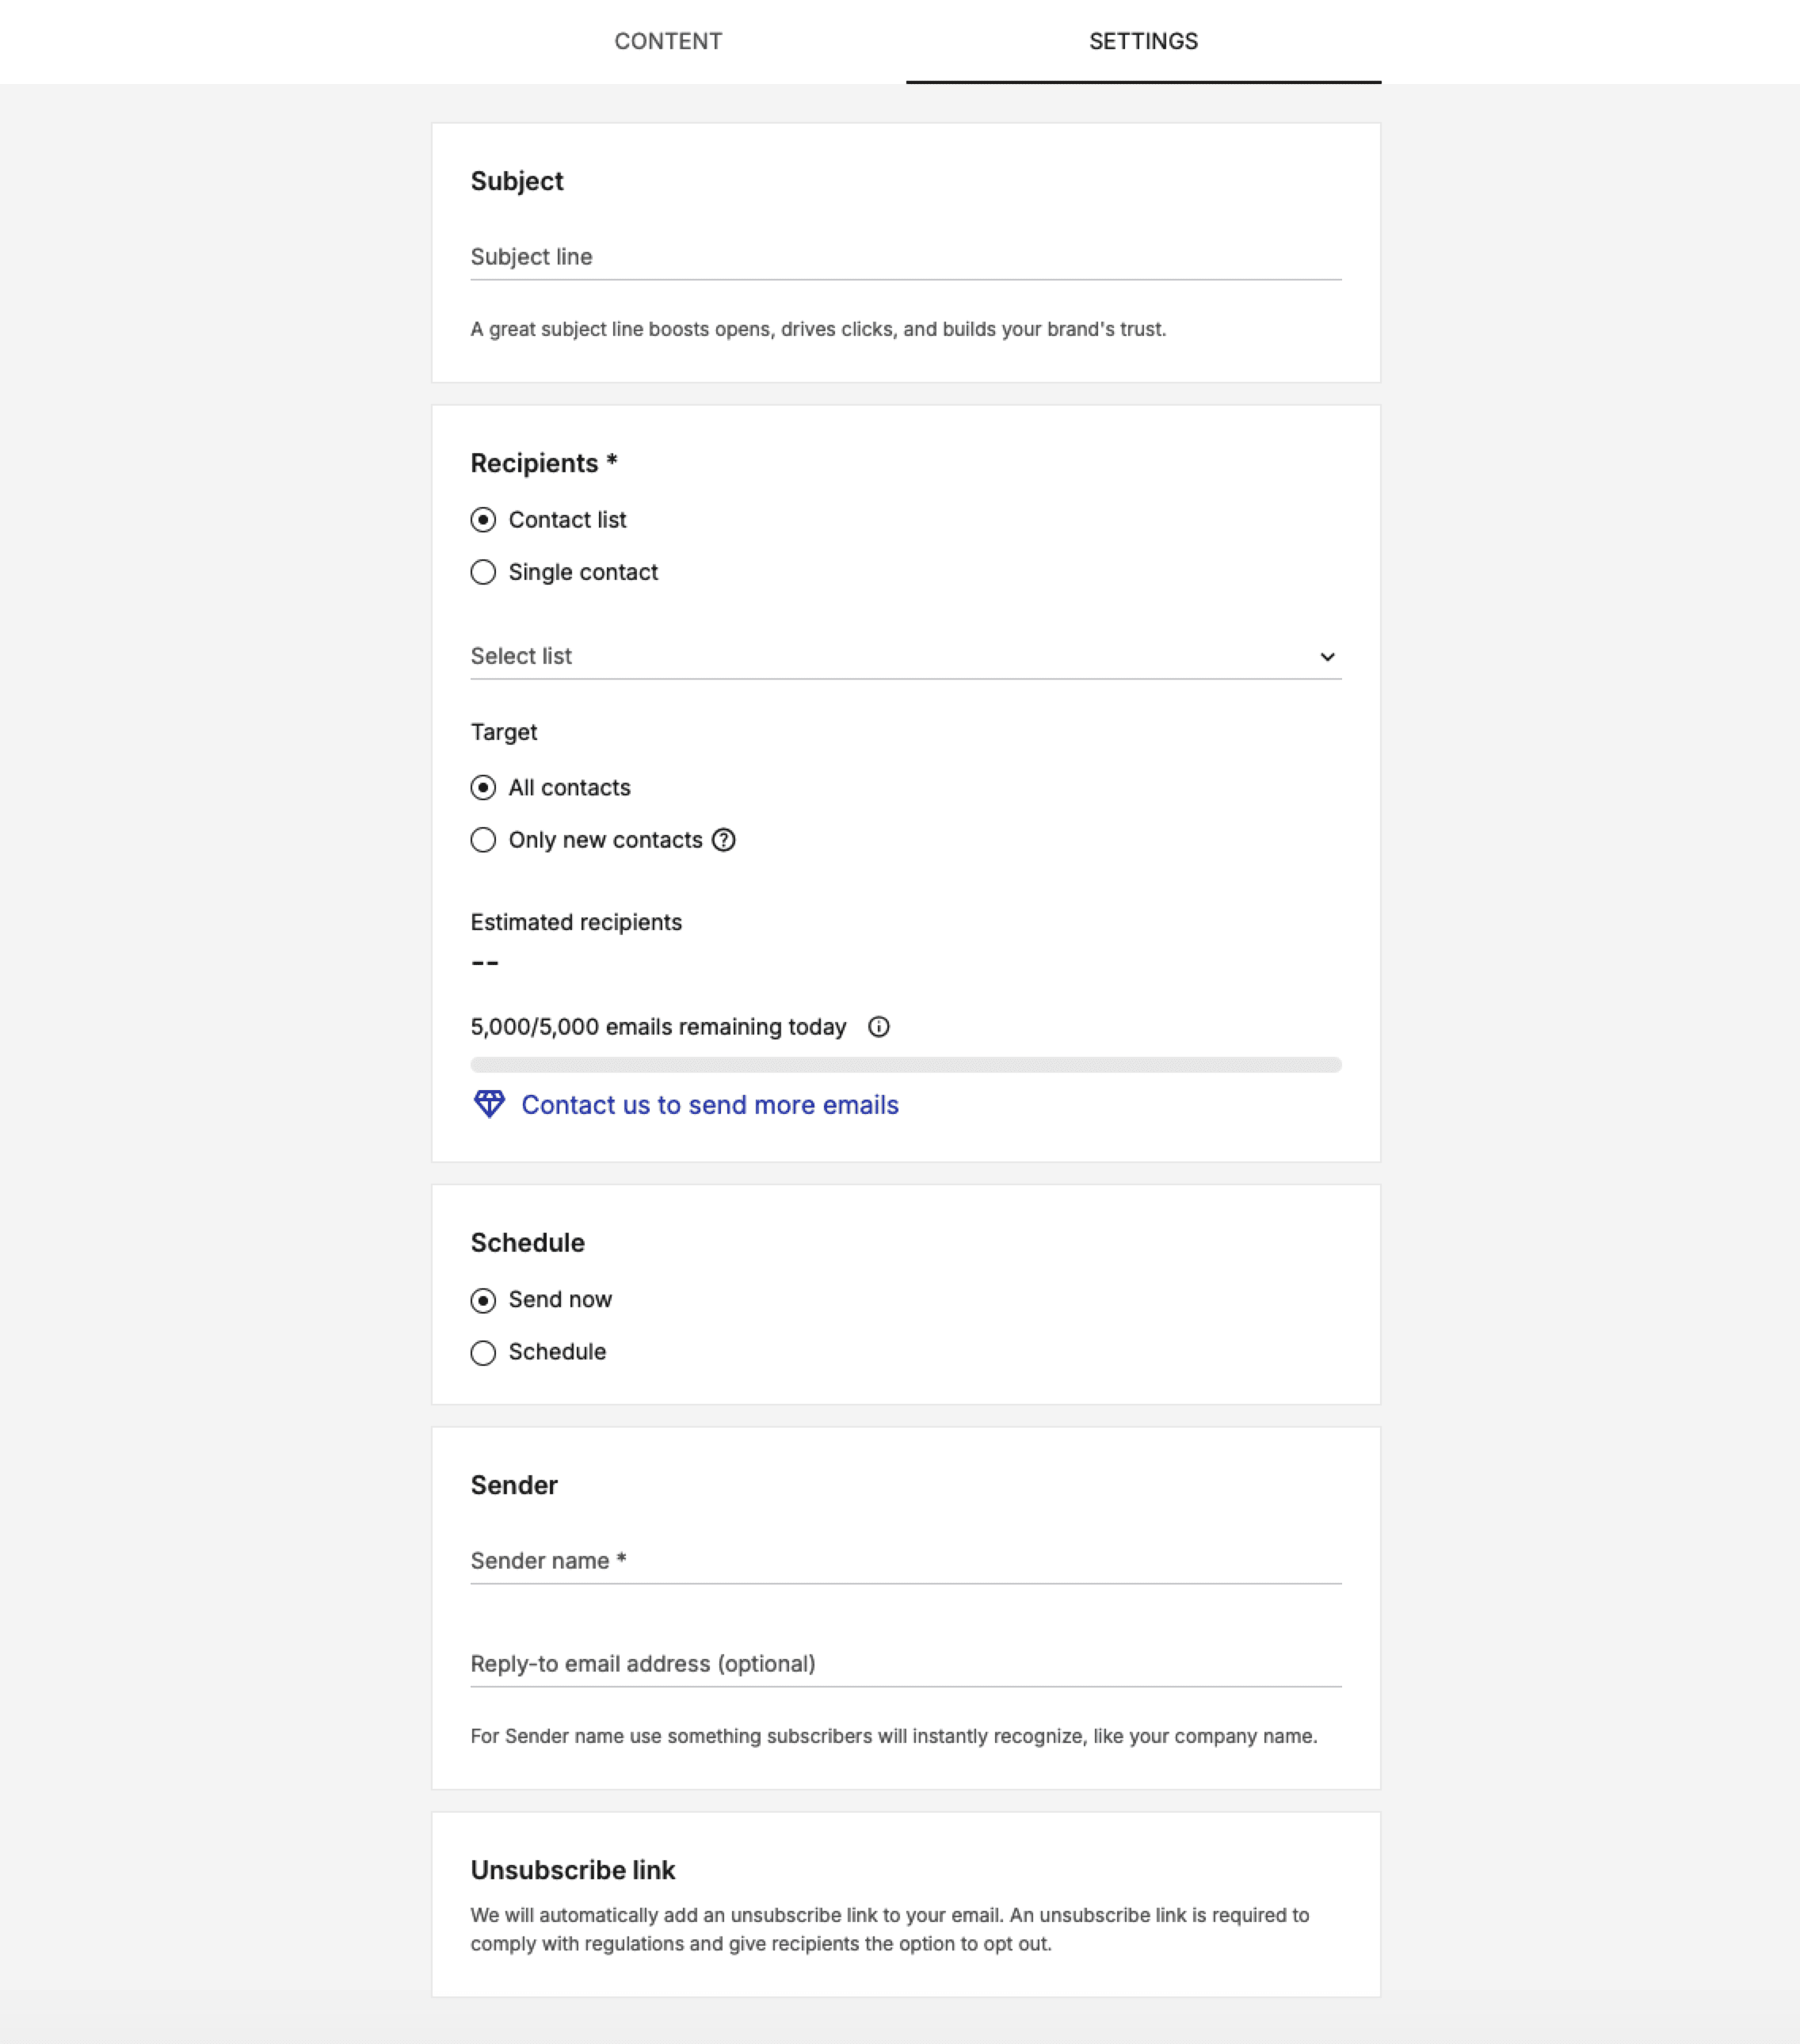Switch to the CONTENT tab
This screenshot has height=2044, width=1800.
(668, 41)
